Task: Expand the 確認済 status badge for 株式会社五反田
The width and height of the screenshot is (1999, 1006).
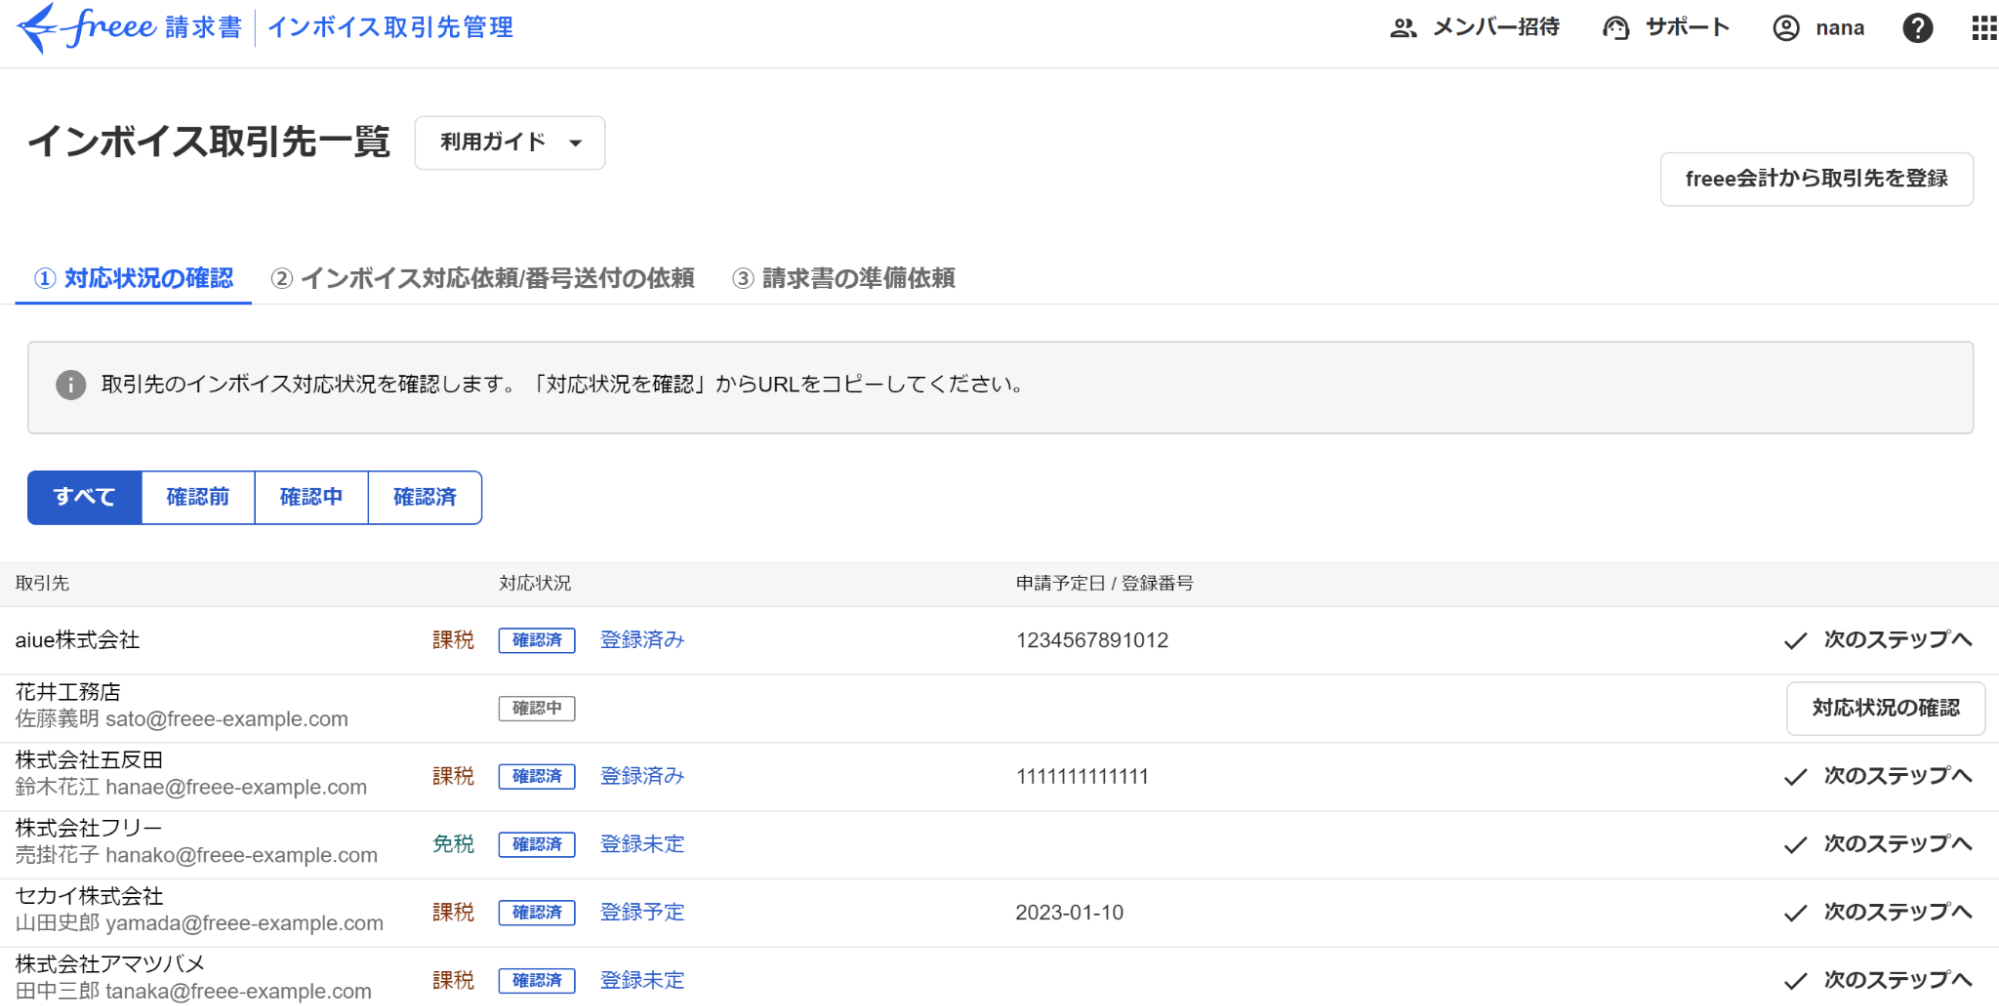Action: 537,776
